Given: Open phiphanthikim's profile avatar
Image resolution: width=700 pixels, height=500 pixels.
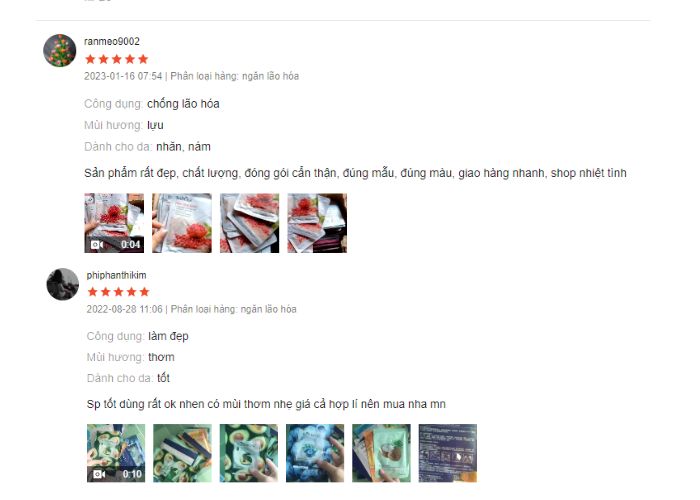Looking at the screenshot, I should click(62, 284).
